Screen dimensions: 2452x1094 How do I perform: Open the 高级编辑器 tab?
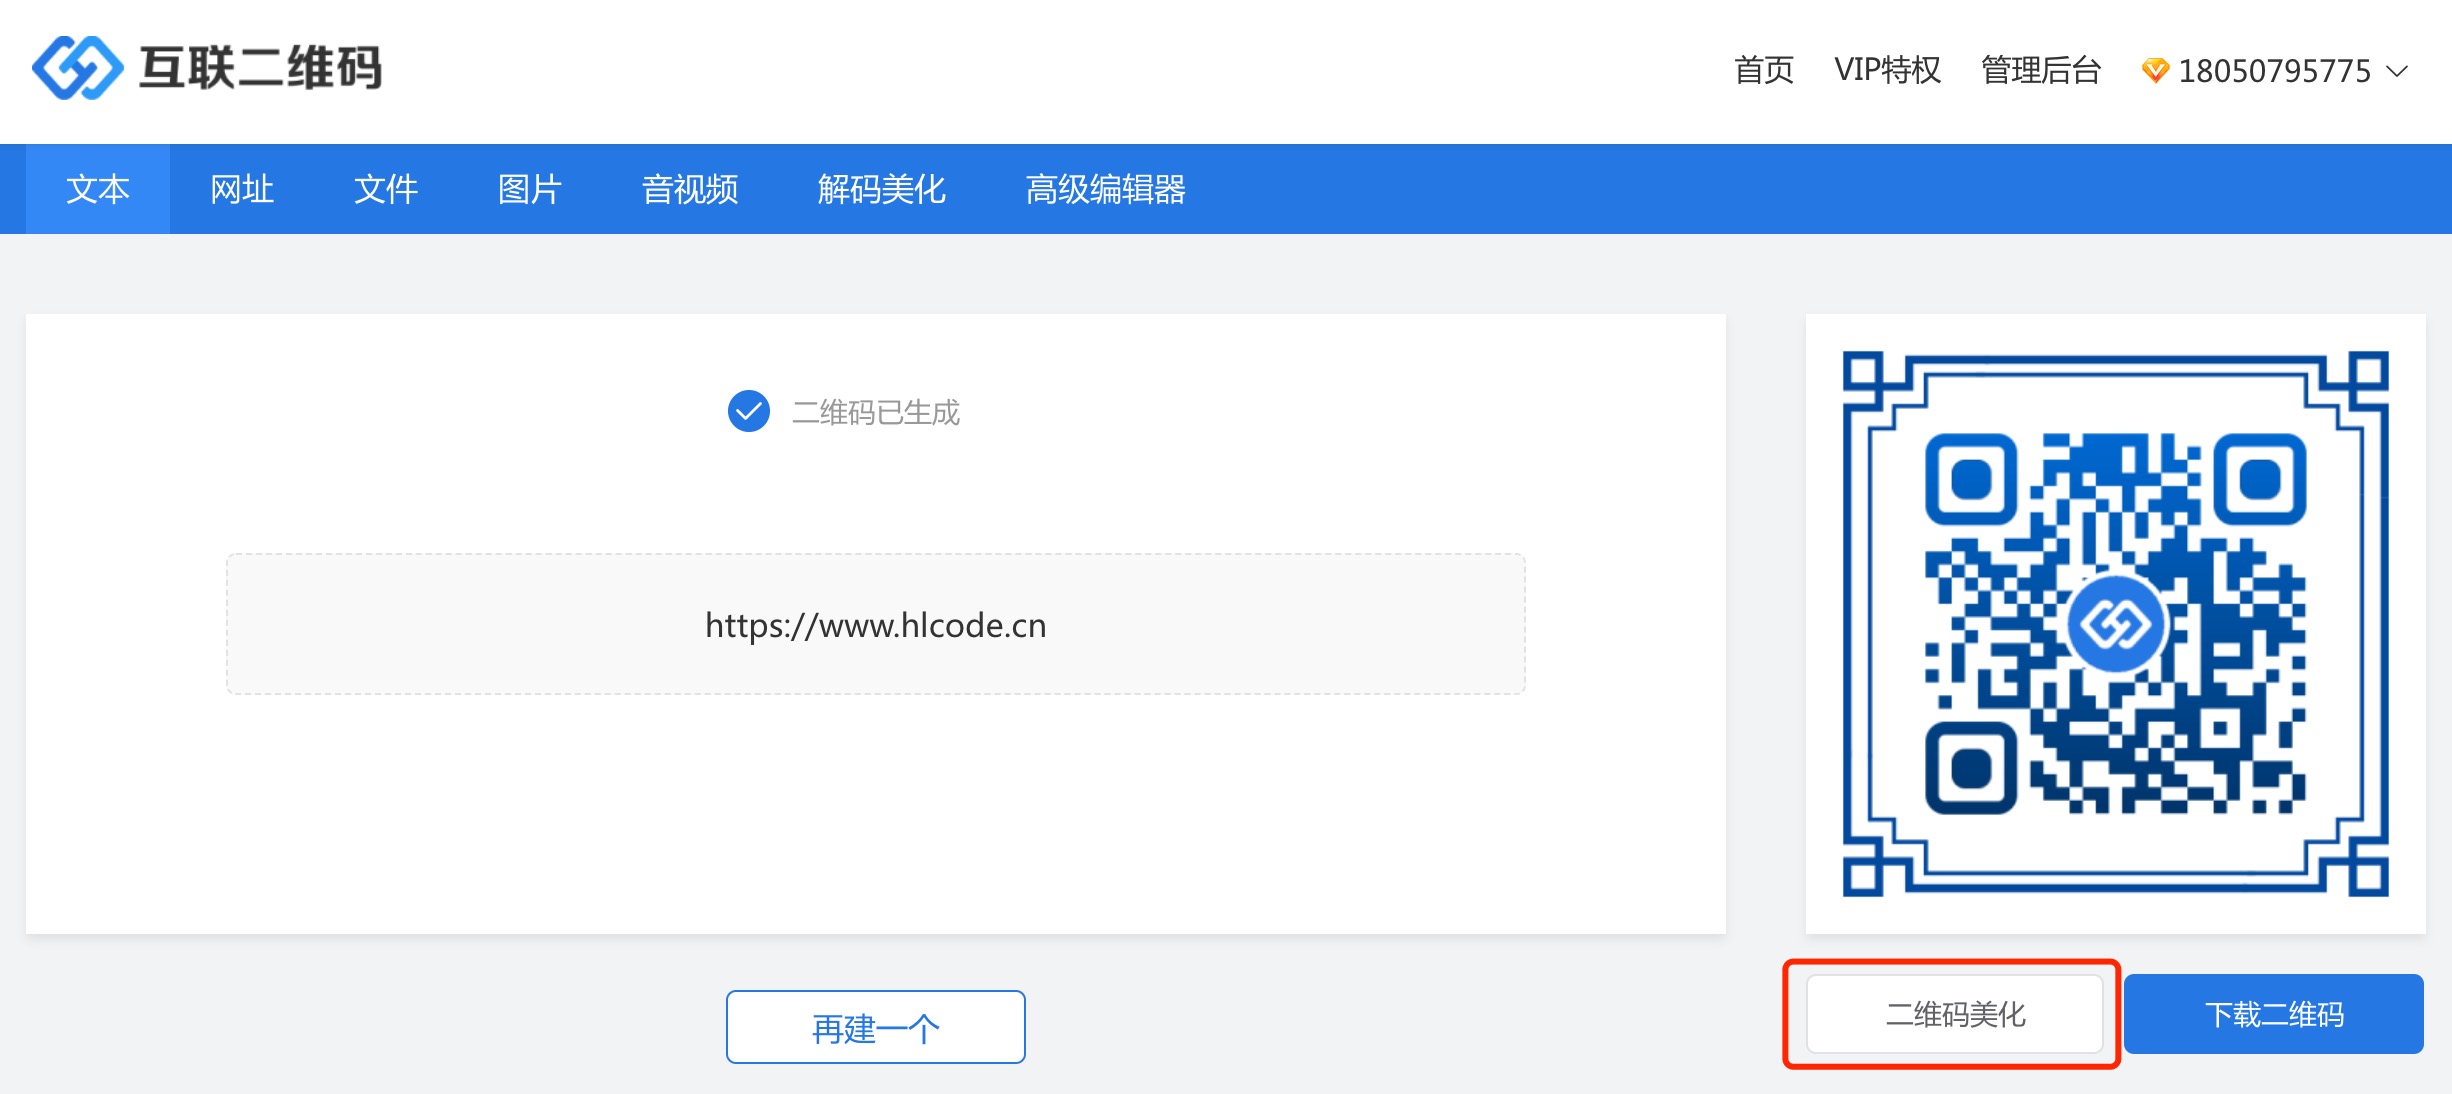(1106, 189)
